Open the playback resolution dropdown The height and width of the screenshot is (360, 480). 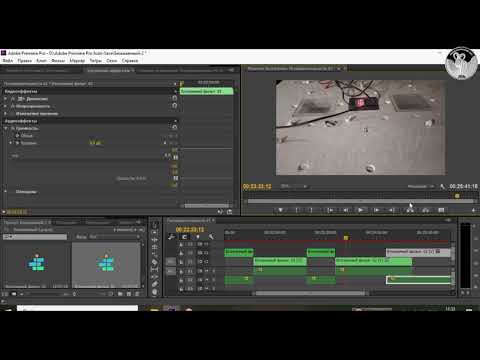(x=421, y=187)
